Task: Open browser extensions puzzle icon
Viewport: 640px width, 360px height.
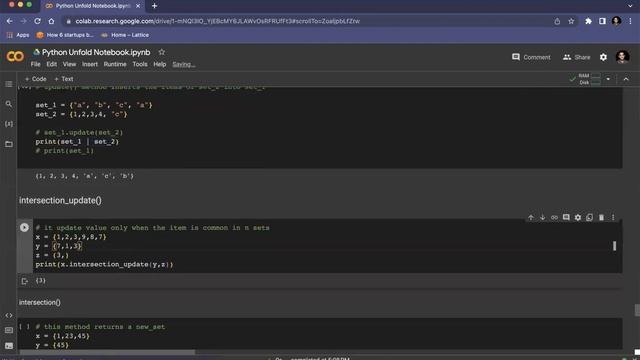Action: click(588, 21)
